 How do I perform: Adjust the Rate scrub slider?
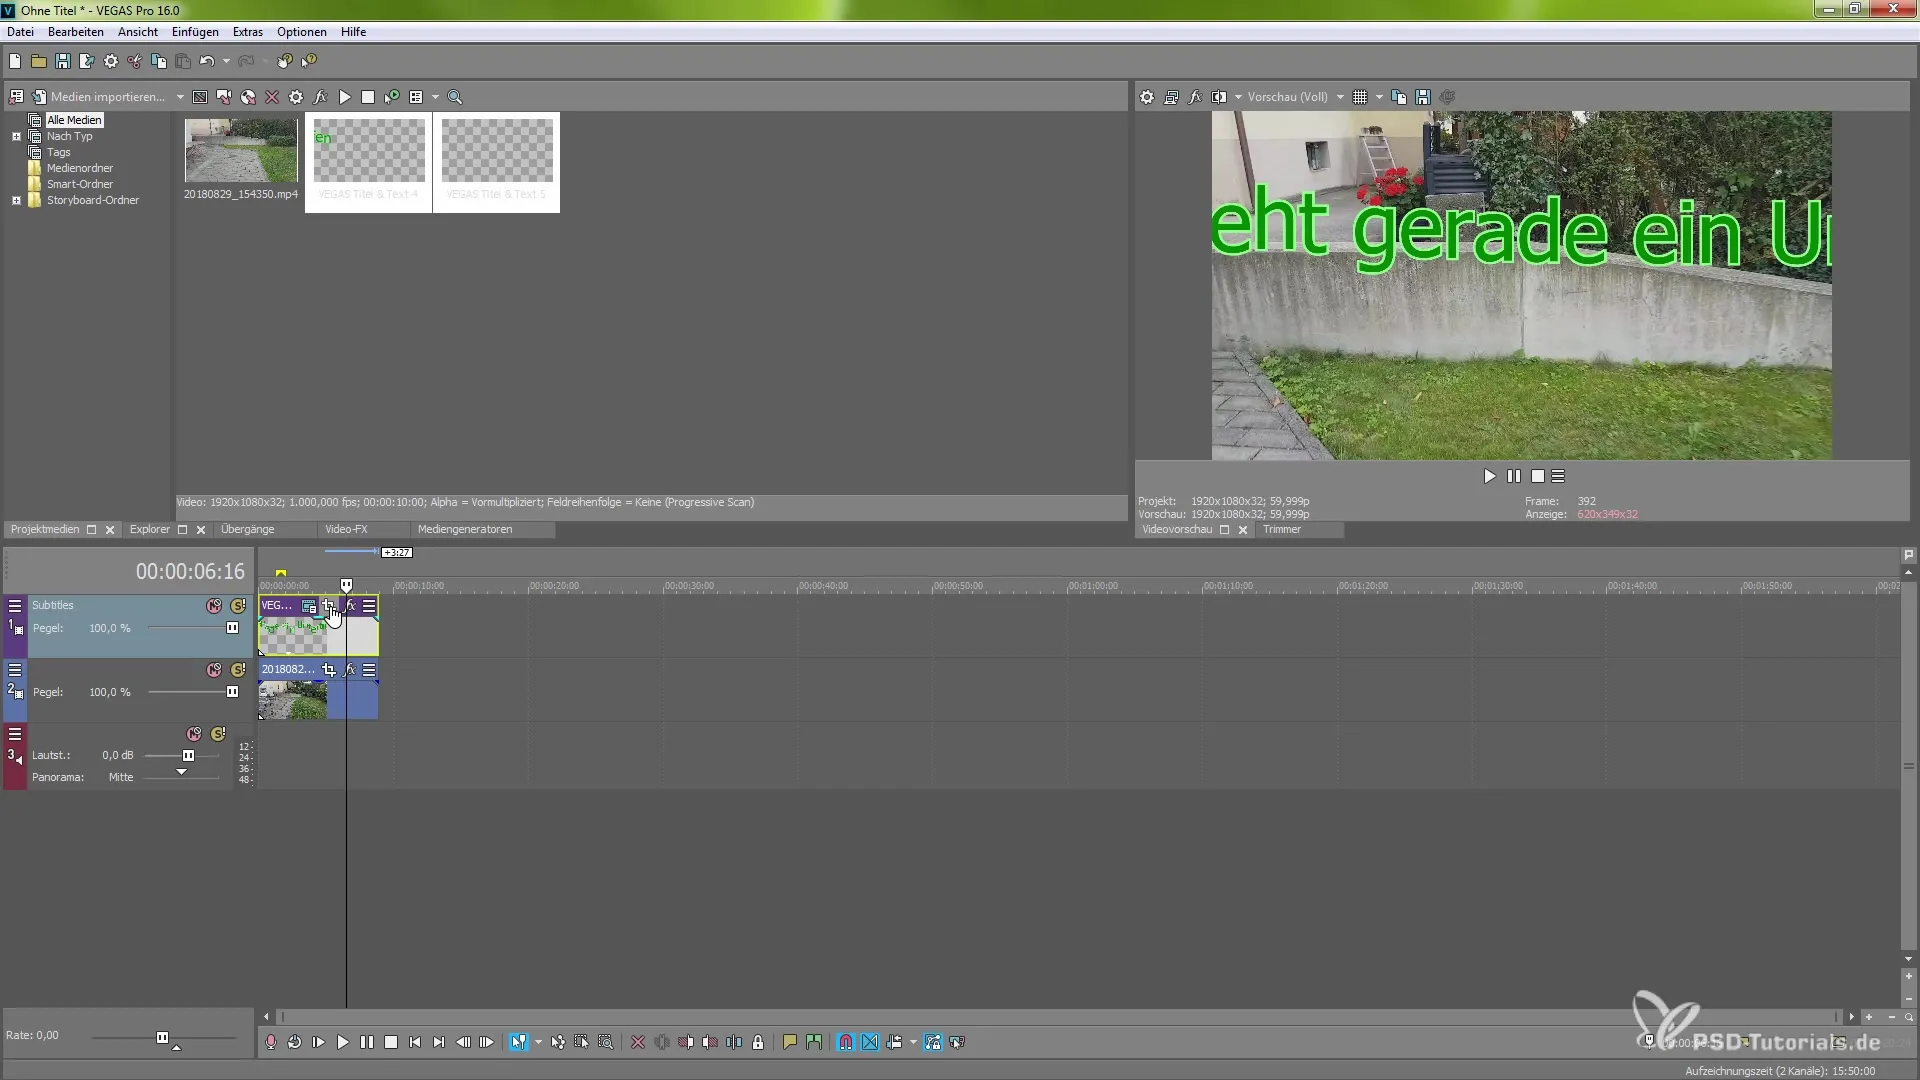point(162,1037)
